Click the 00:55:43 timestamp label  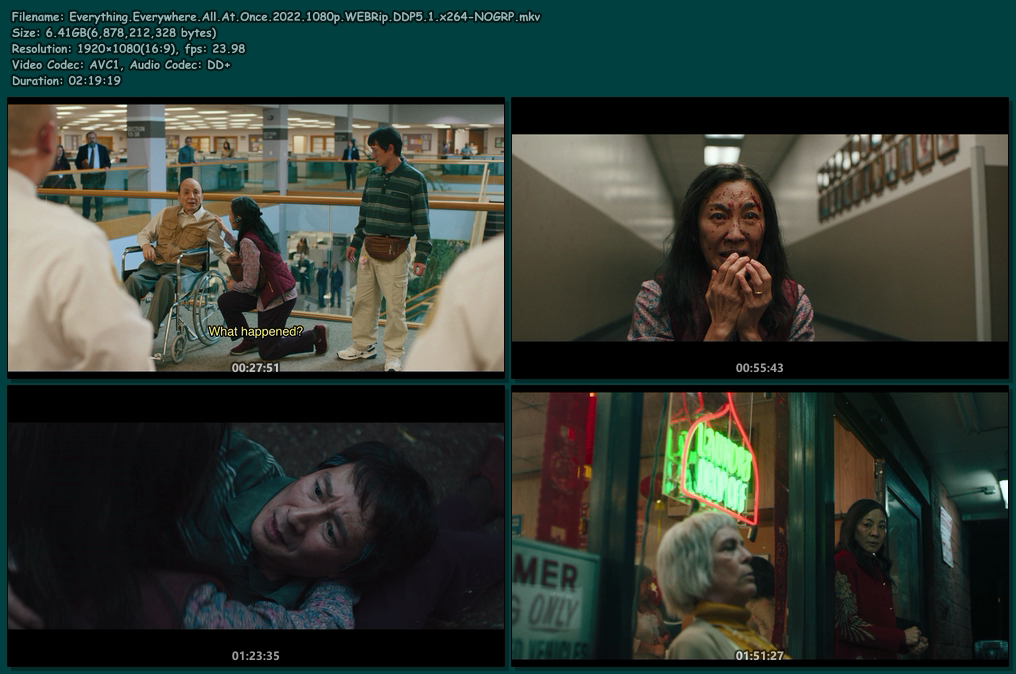coord(759,367)
